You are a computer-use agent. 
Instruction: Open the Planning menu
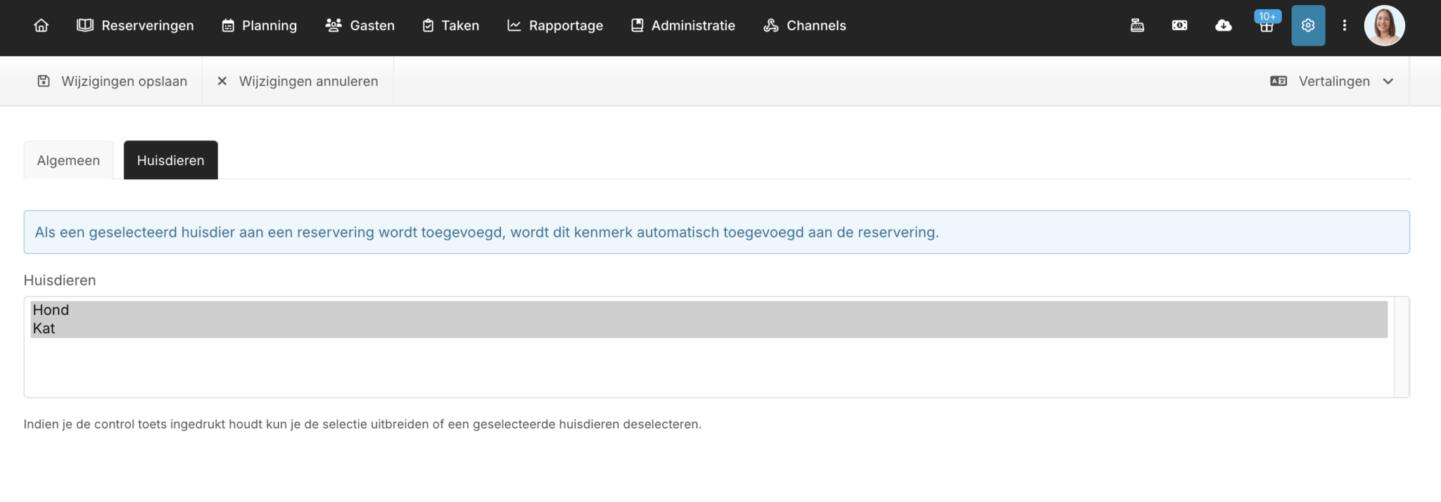click(x=259, y=26)
